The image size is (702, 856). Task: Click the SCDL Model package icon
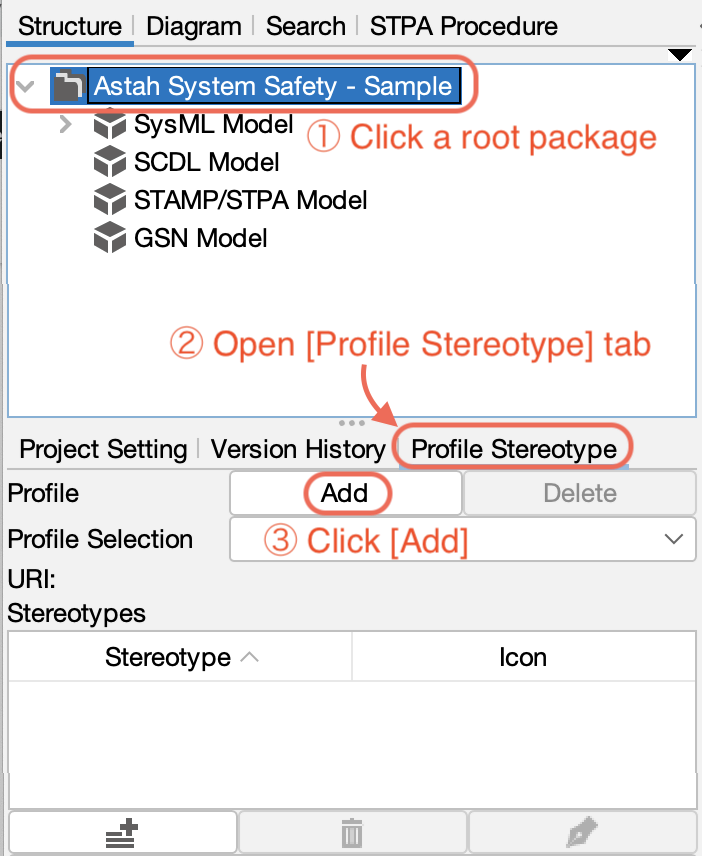point(110,162)
